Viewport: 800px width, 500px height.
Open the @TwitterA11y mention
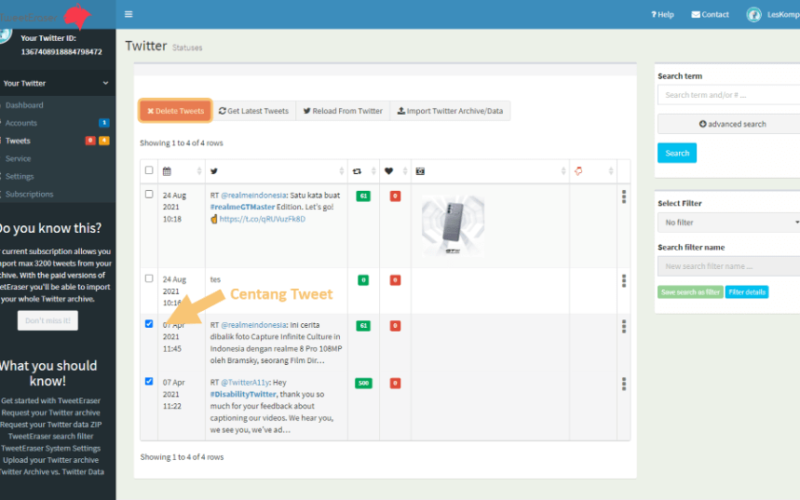pyautogui.click(x=245, y=383)
